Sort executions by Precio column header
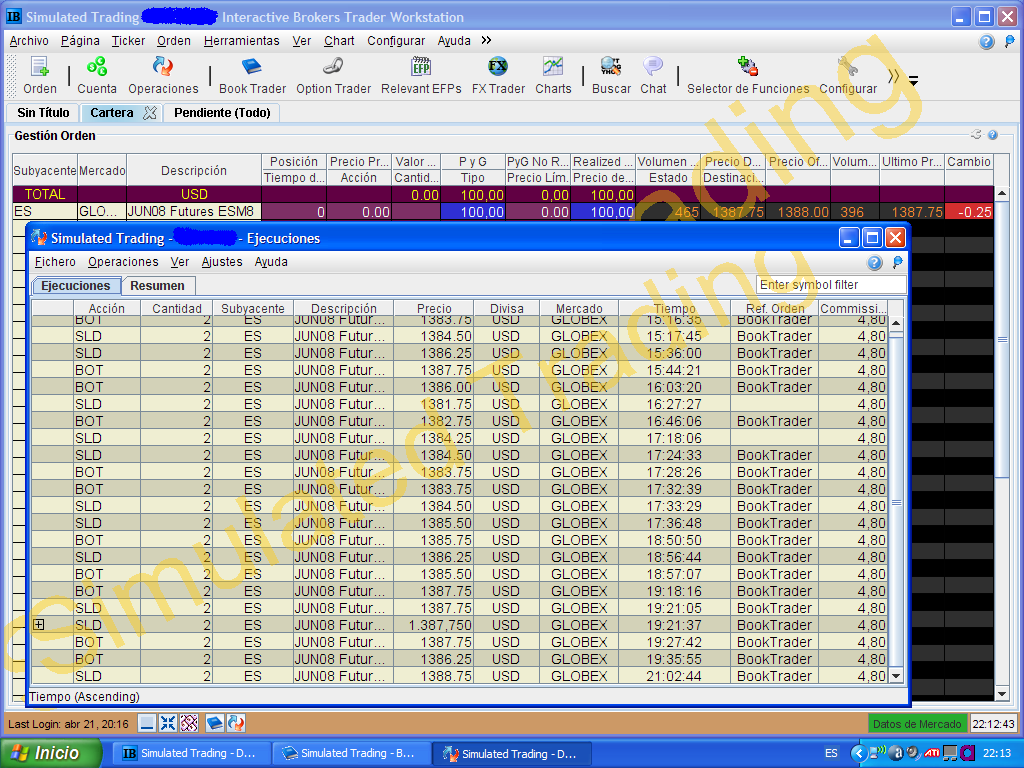 click(x=434, y=309)
